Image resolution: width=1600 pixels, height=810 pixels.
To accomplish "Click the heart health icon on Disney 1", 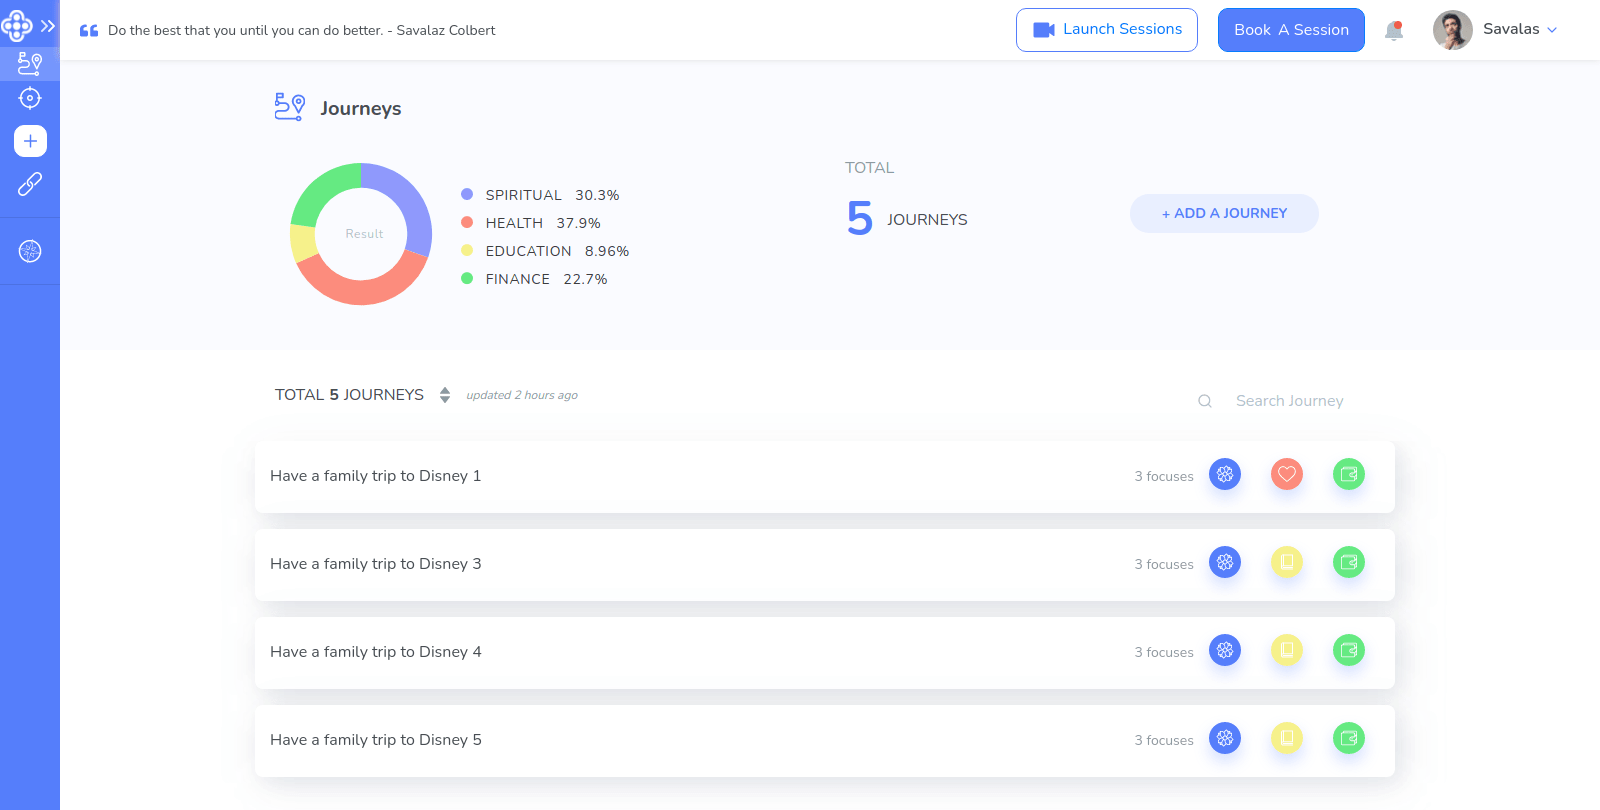I will click(x=1287, y=474).
